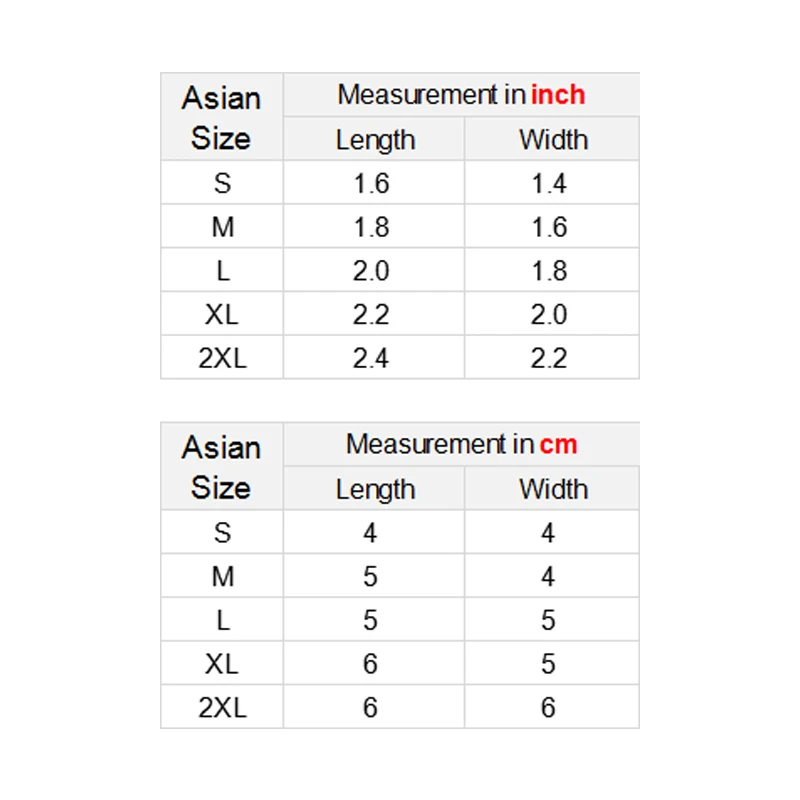This screenshot has width=800, height=800.
Task: Click the M length value 1.8 in the inch table
Action: (x=371, y=228)
